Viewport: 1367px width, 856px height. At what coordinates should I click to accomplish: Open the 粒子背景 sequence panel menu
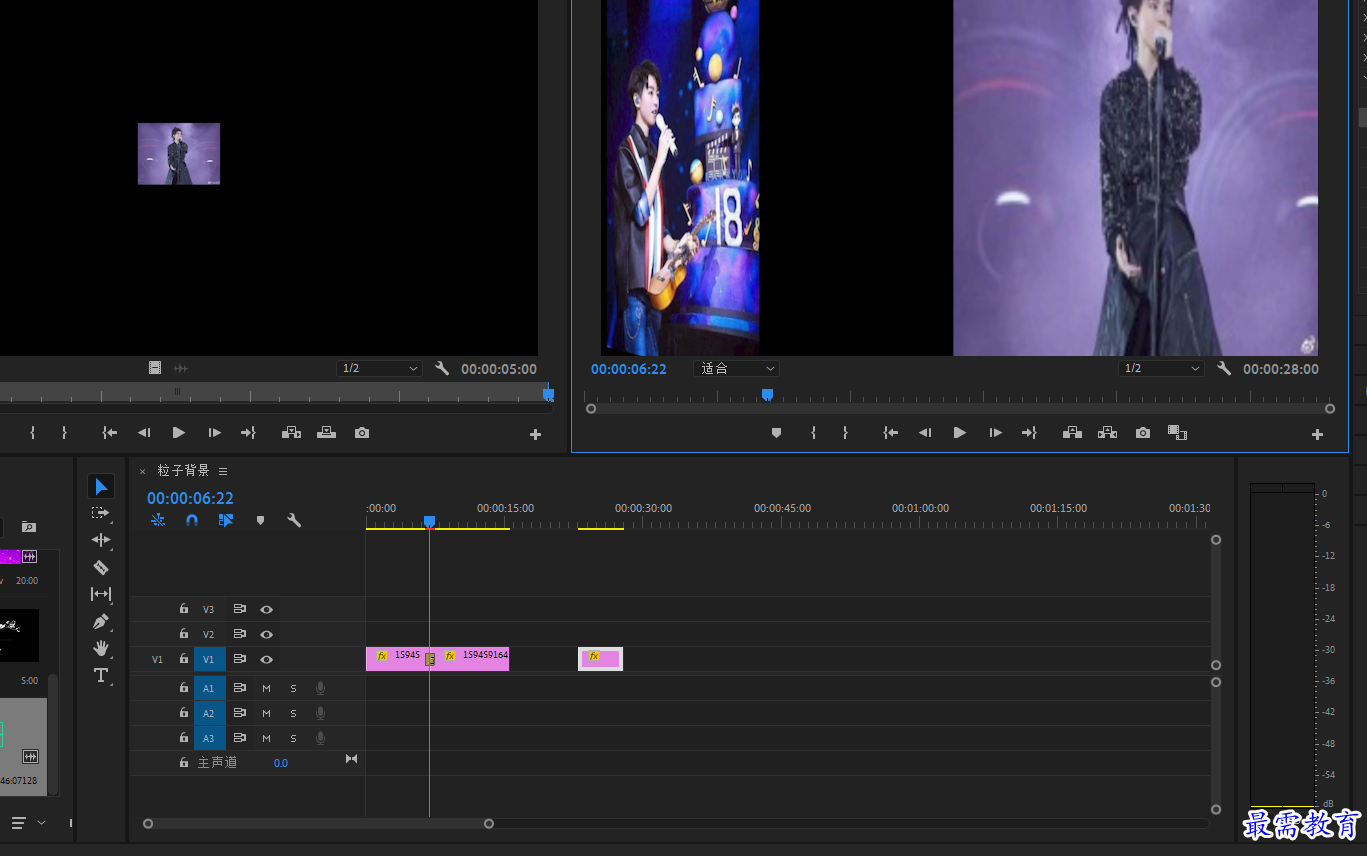(223, 471)
